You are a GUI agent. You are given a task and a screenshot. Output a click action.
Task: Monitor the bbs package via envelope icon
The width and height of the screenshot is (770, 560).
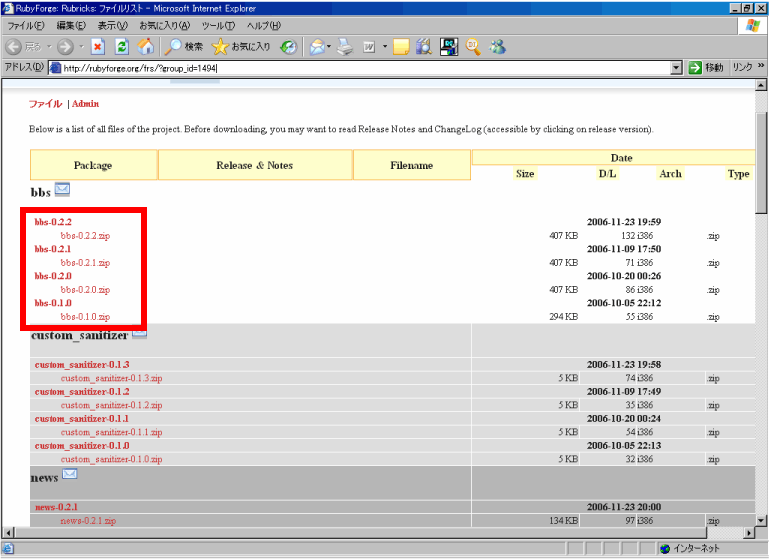pyautogui.click(x=62, y=189)
